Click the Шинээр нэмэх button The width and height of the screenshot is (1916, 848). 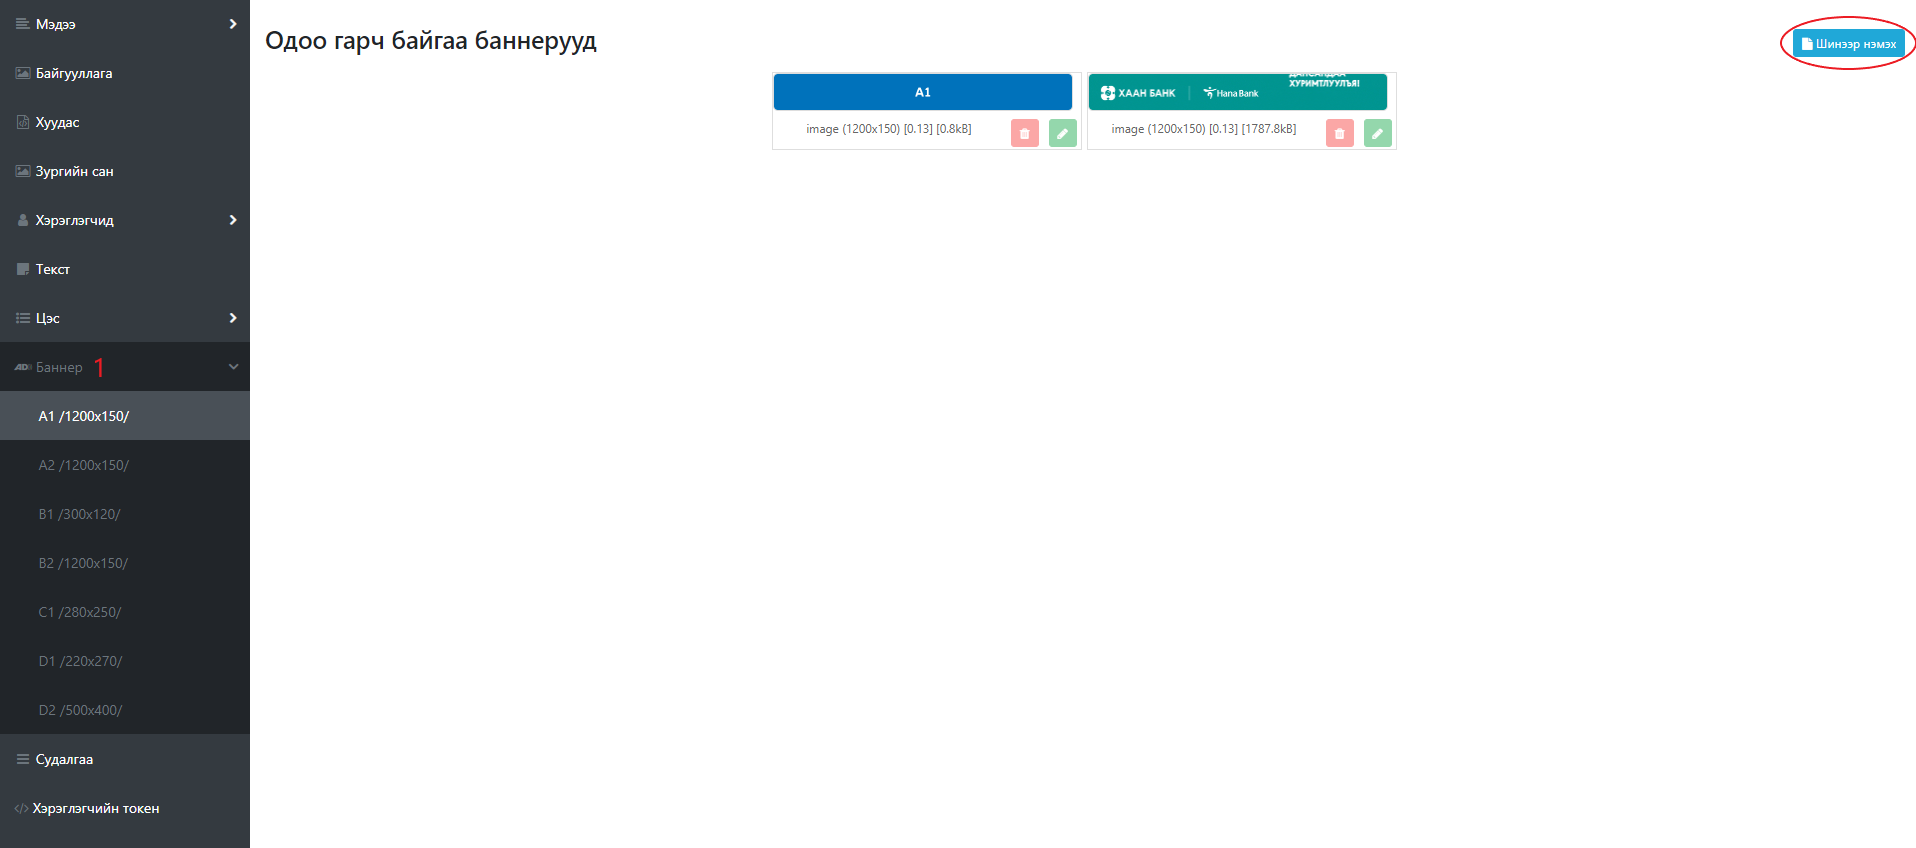pyautogui.click(x=1848, y=44)
